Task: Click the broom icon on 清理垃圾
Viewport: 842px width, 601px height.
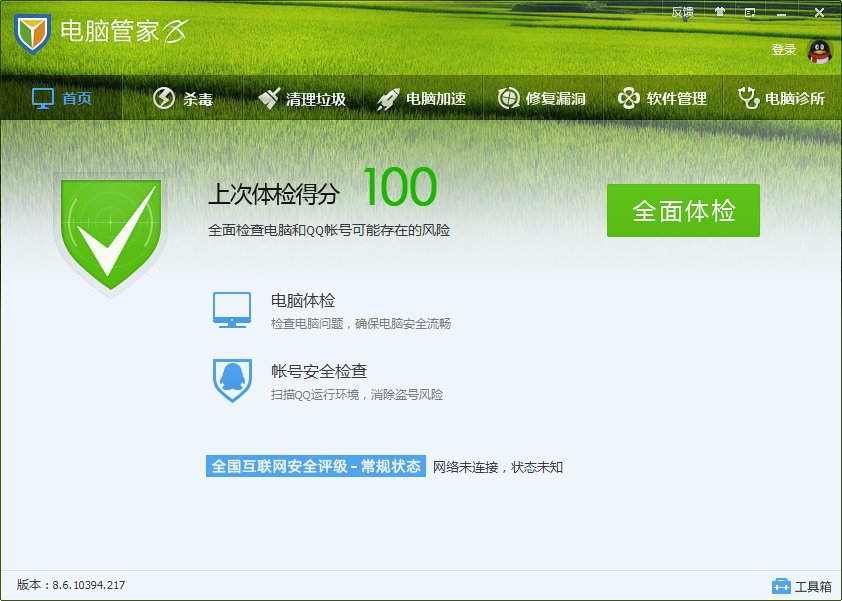Action: tap(268, 97)
